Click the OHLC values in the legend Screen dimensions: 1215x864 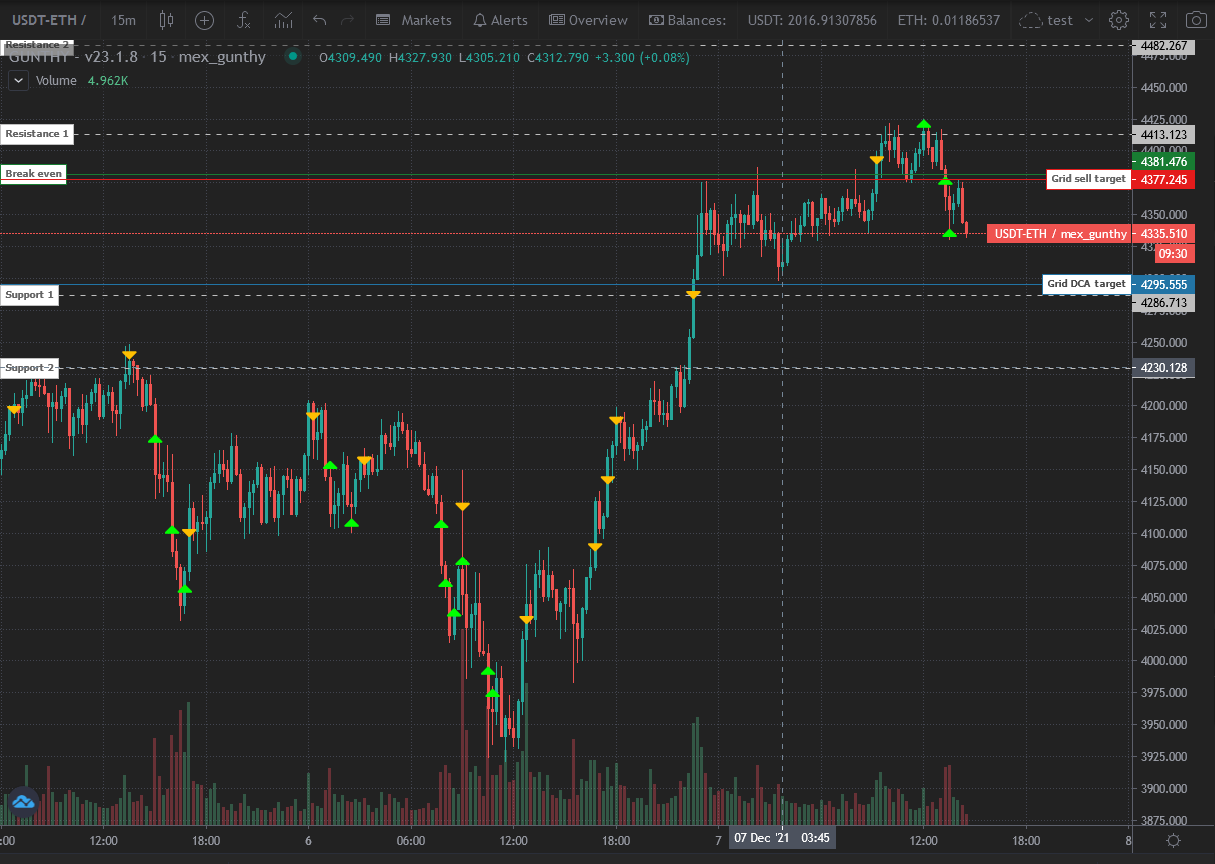coord(504,57)
